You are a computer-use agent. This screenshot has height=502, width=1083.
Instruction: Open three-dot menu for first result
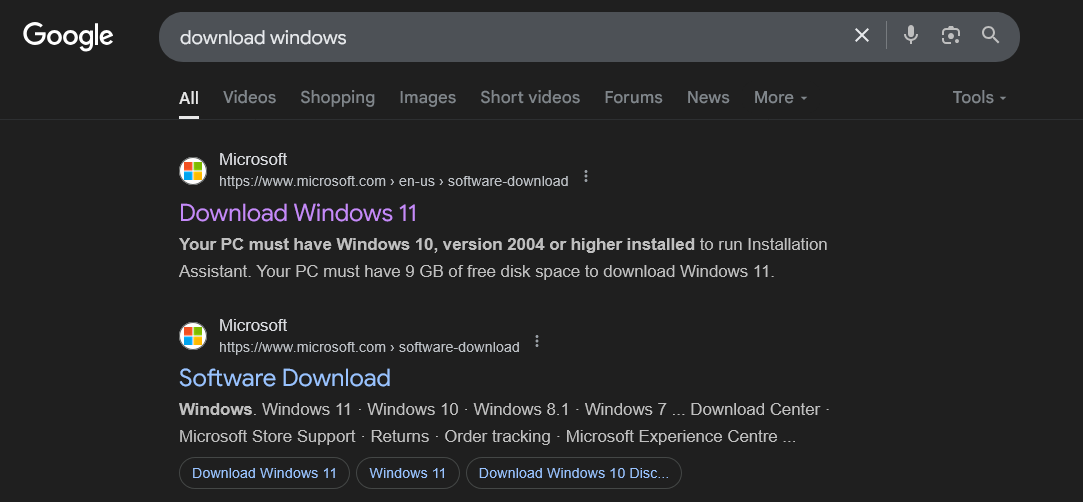click(586, 177)
